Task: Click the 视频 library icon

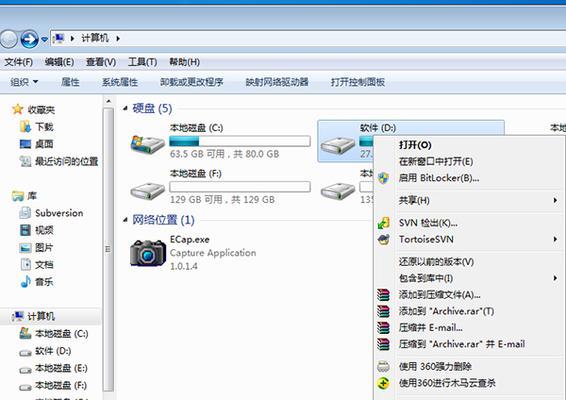Action: click(25, 230)
